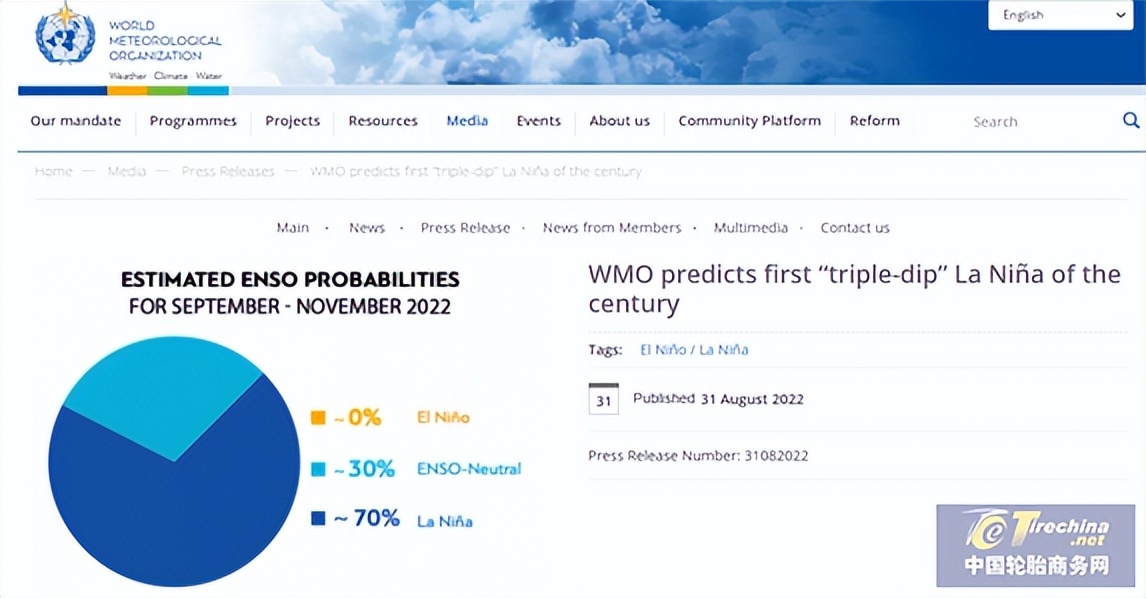
Task: Open the Media menu
Action: pos(467,121)
